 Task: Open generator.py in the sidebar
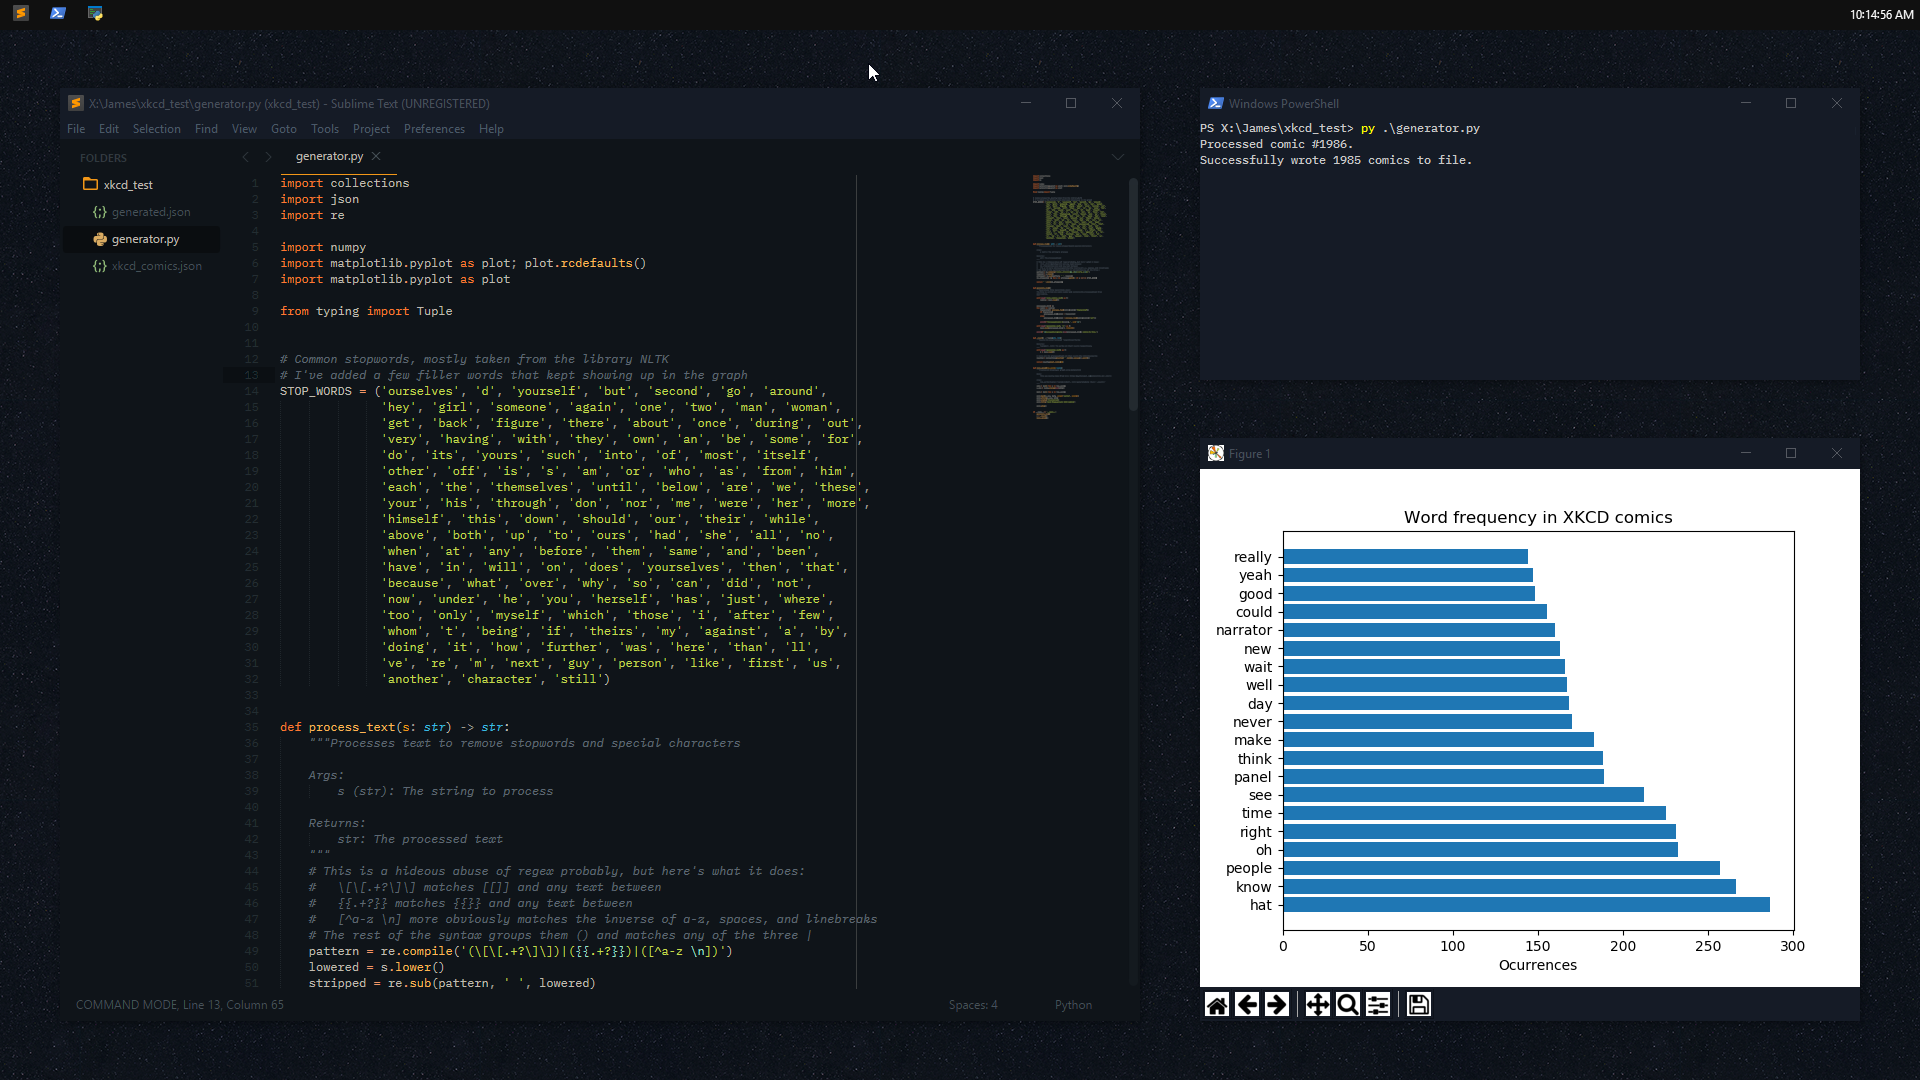146,239
